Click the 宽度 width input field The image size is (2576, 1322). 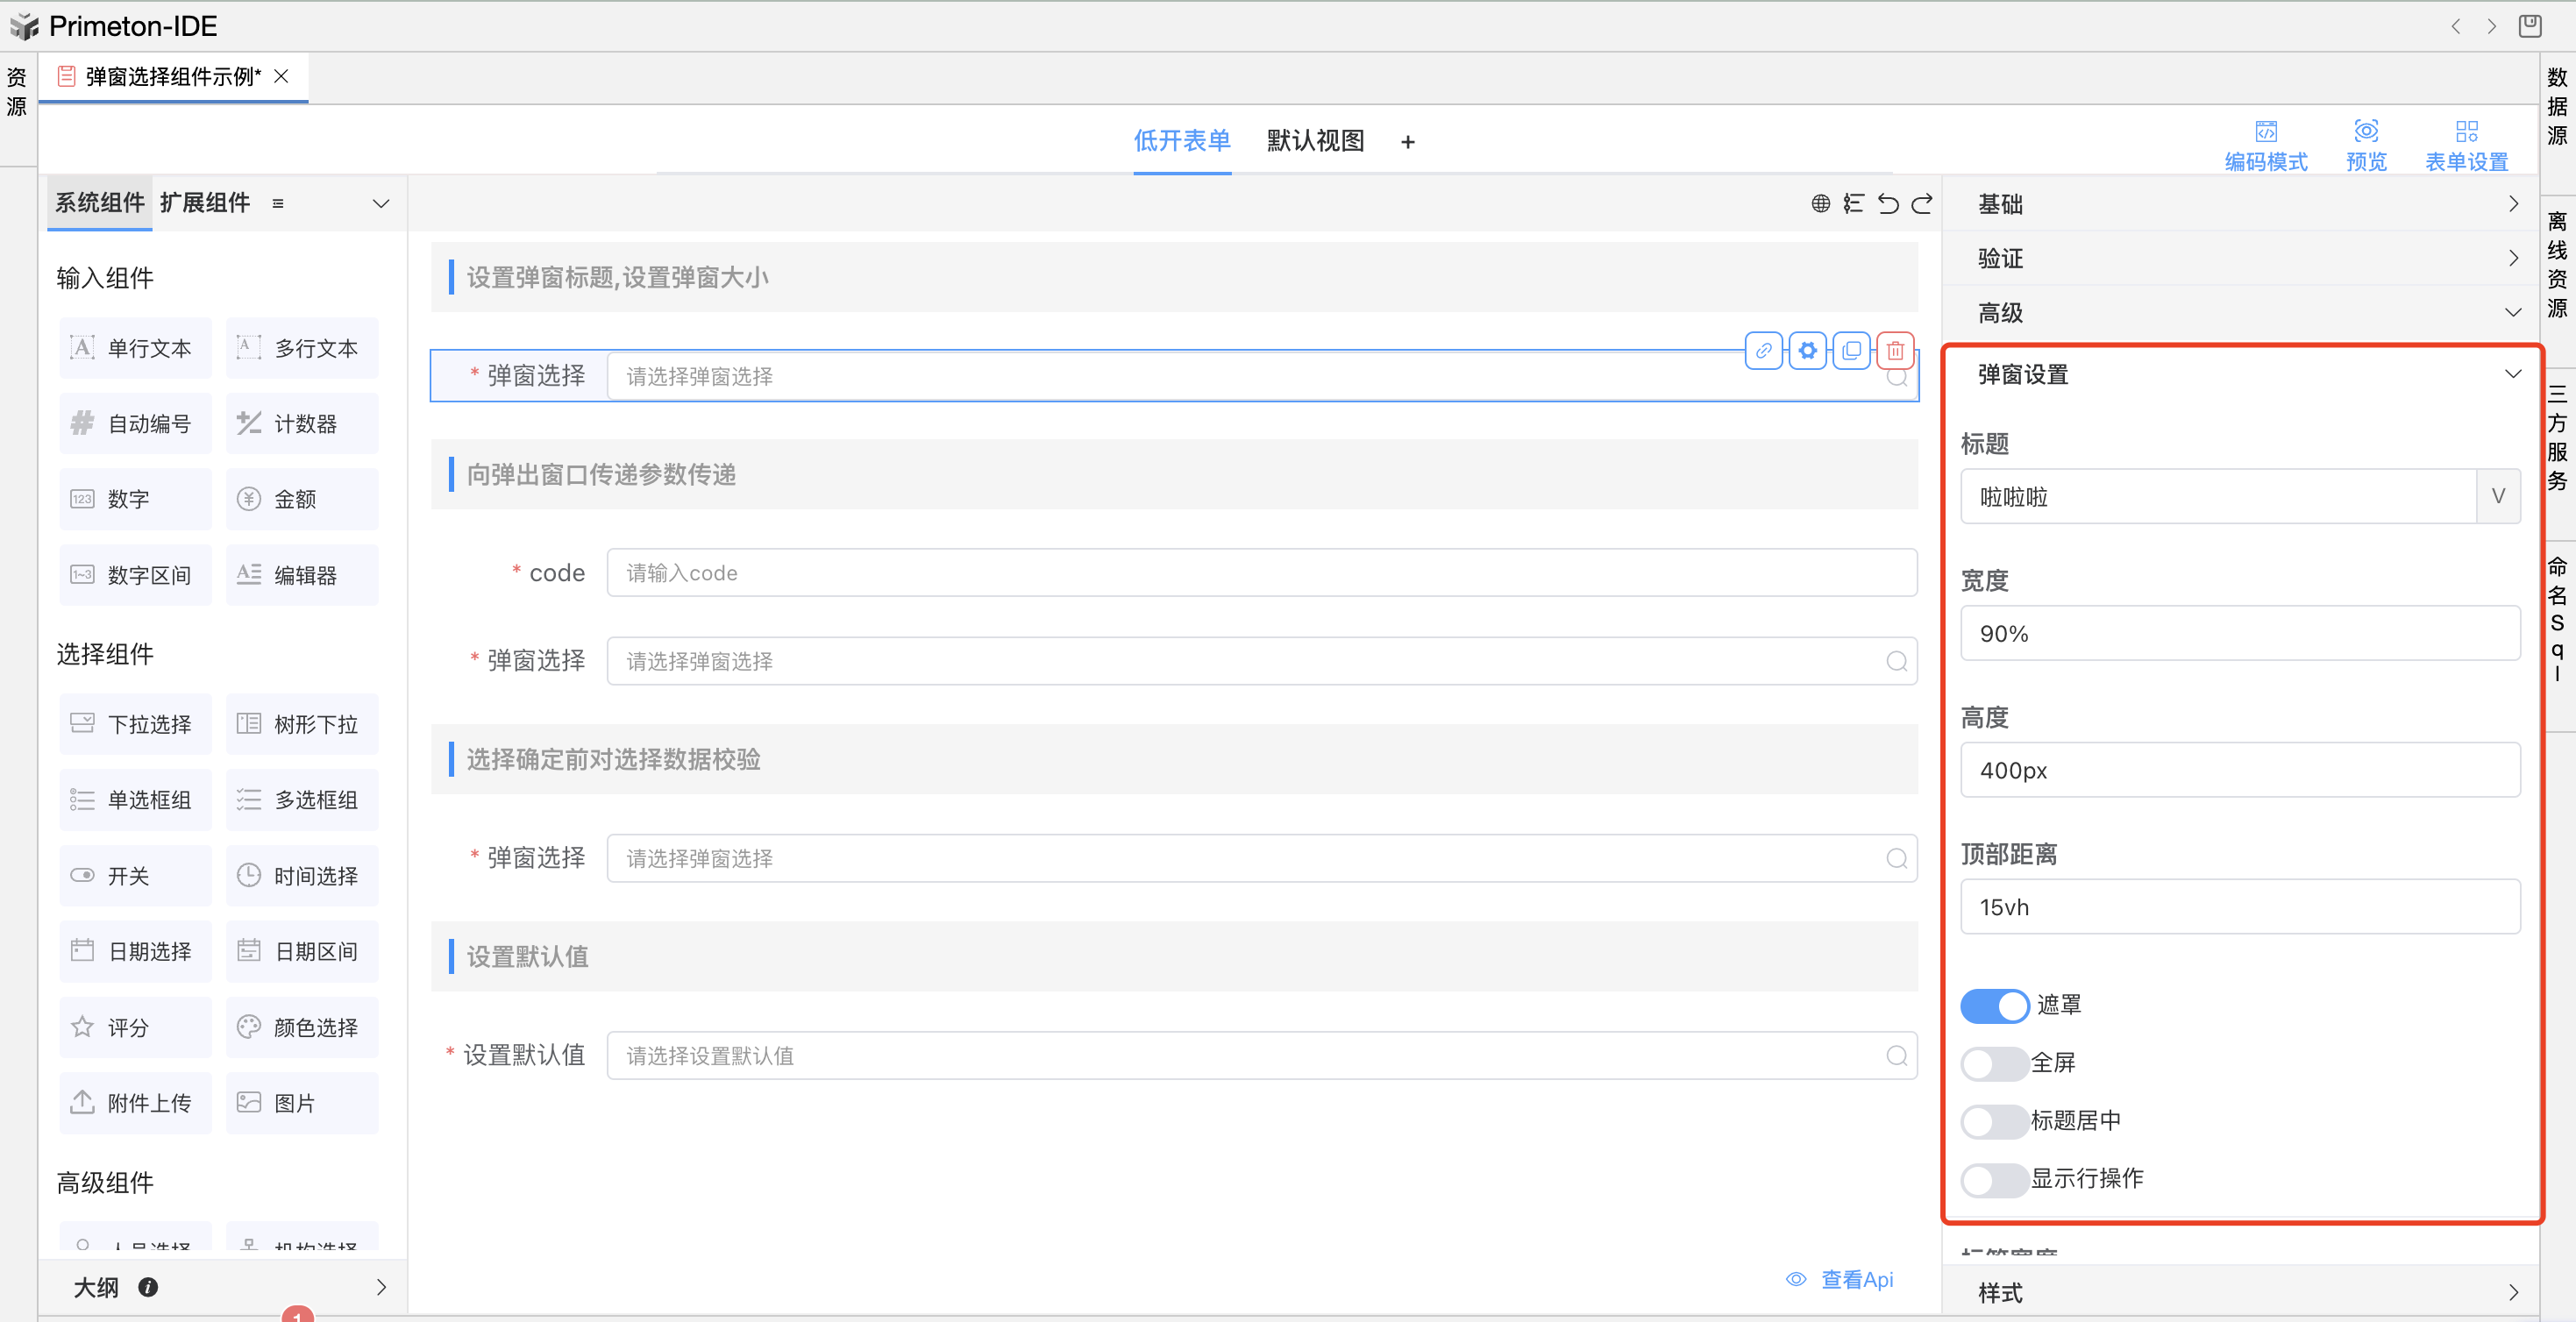(2239, 634)
